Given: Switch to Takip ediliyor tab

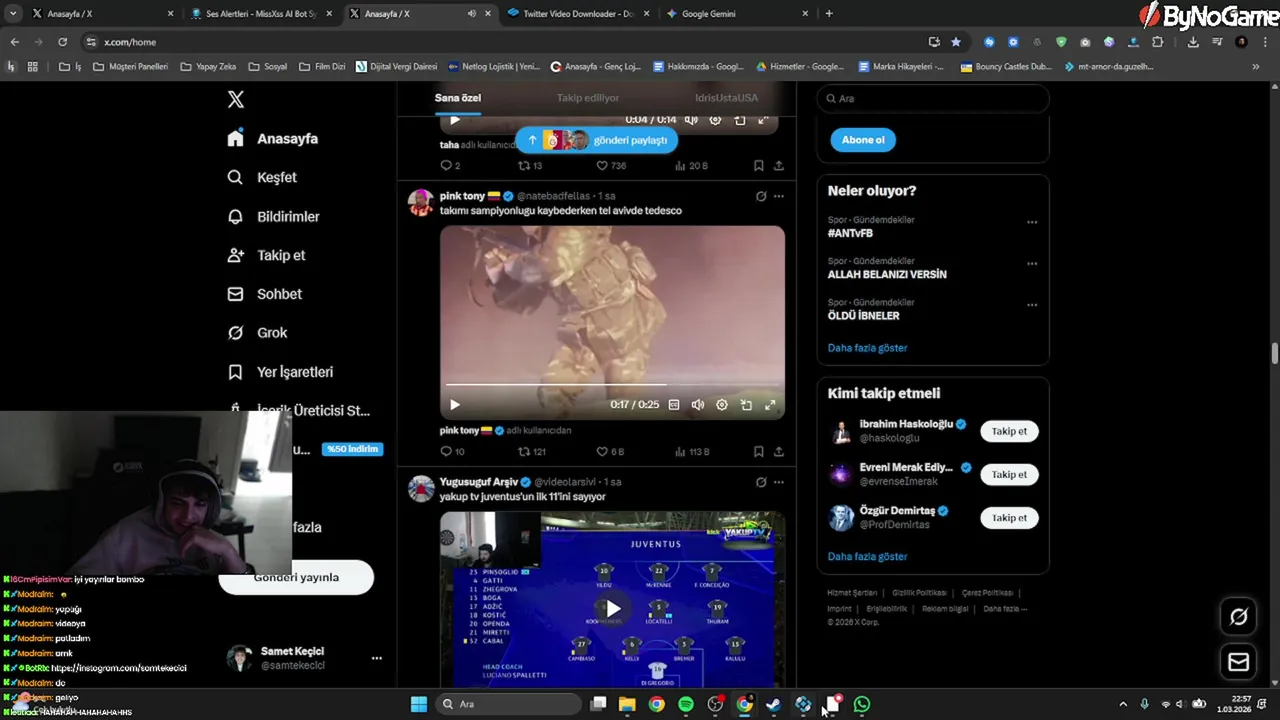Looking at the screenshot, I should (x=588, y=98).
